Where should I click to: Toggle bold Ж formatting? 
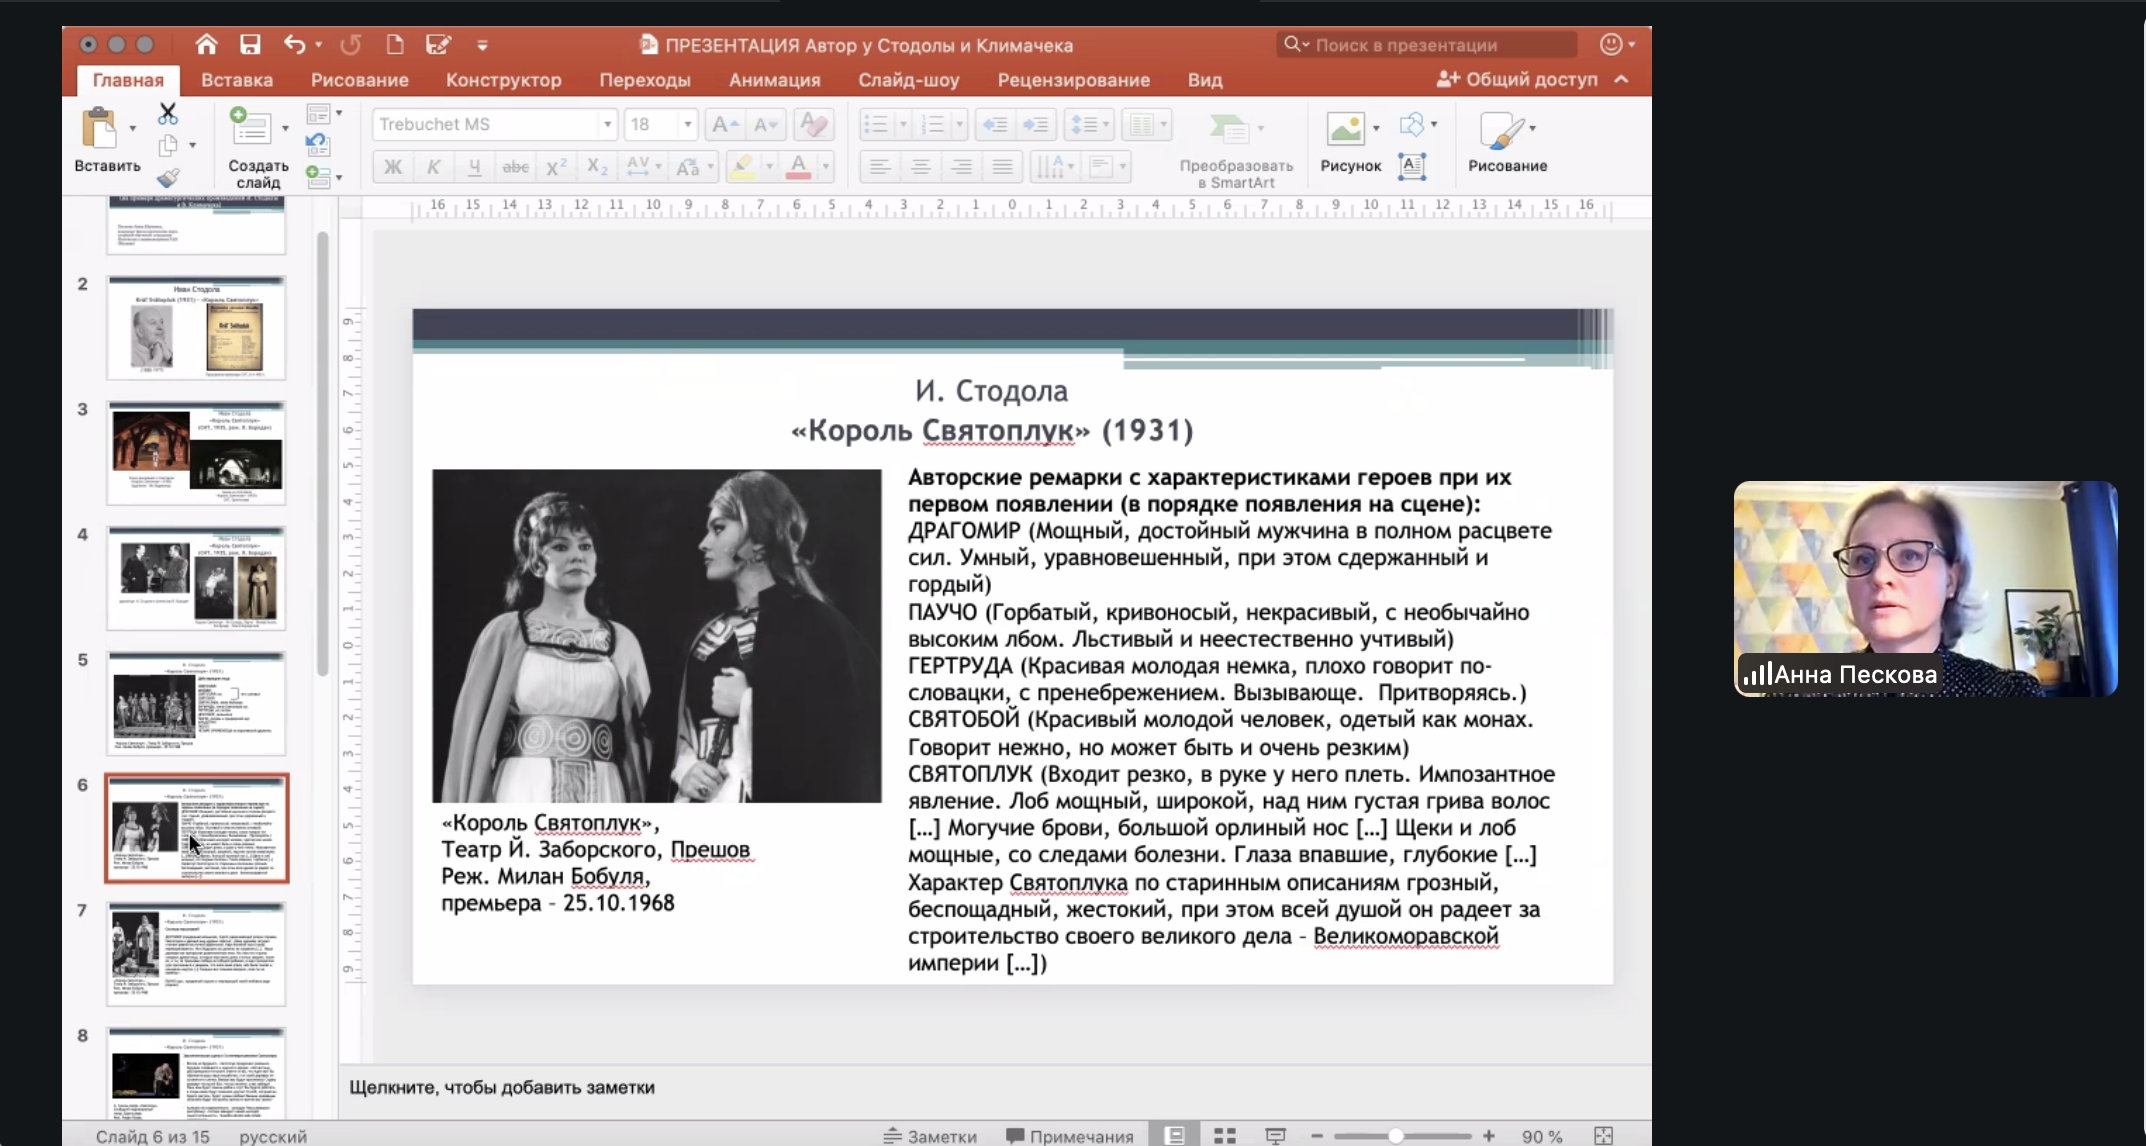pos(393,167)
